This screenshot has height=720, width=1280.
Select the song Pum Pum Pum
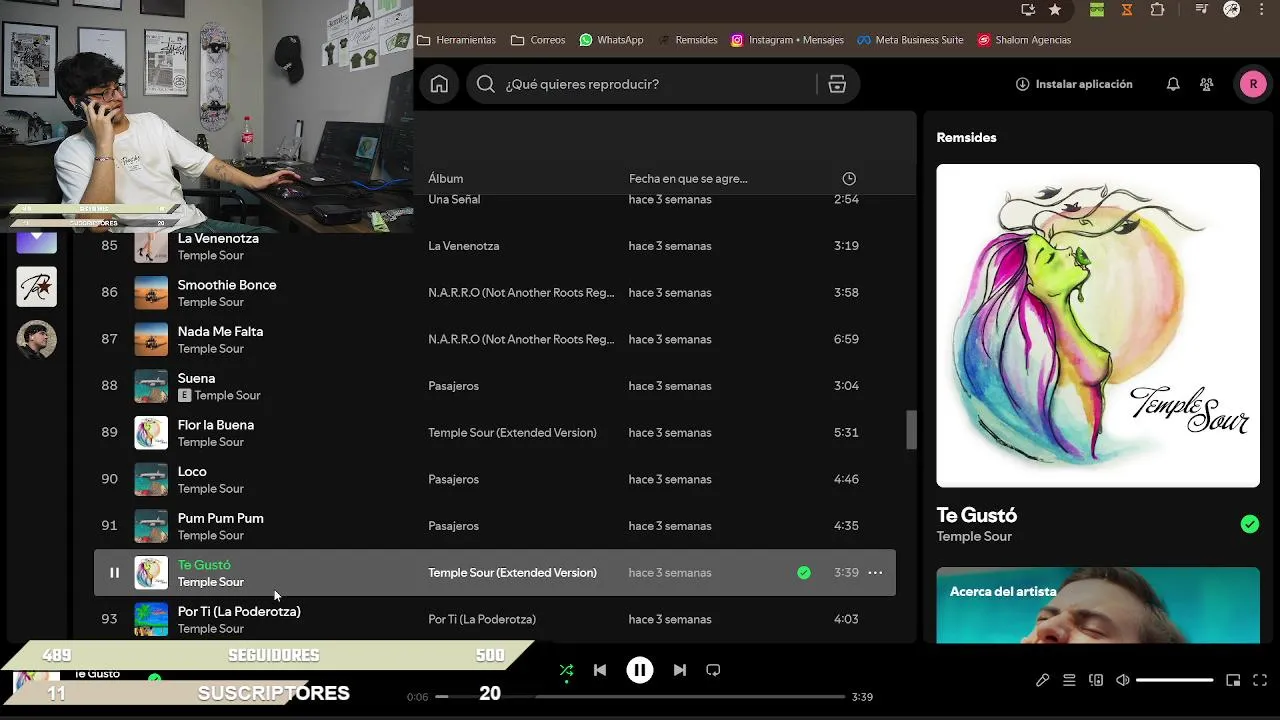tap(221, 518)
